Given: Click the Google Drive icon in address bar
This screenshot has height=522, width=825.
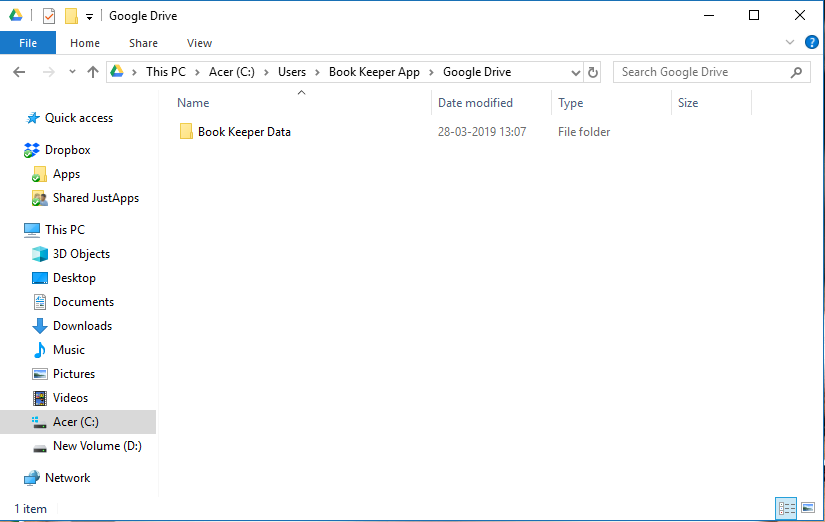Looking at the screenshot, I should [x=117, y=71].
